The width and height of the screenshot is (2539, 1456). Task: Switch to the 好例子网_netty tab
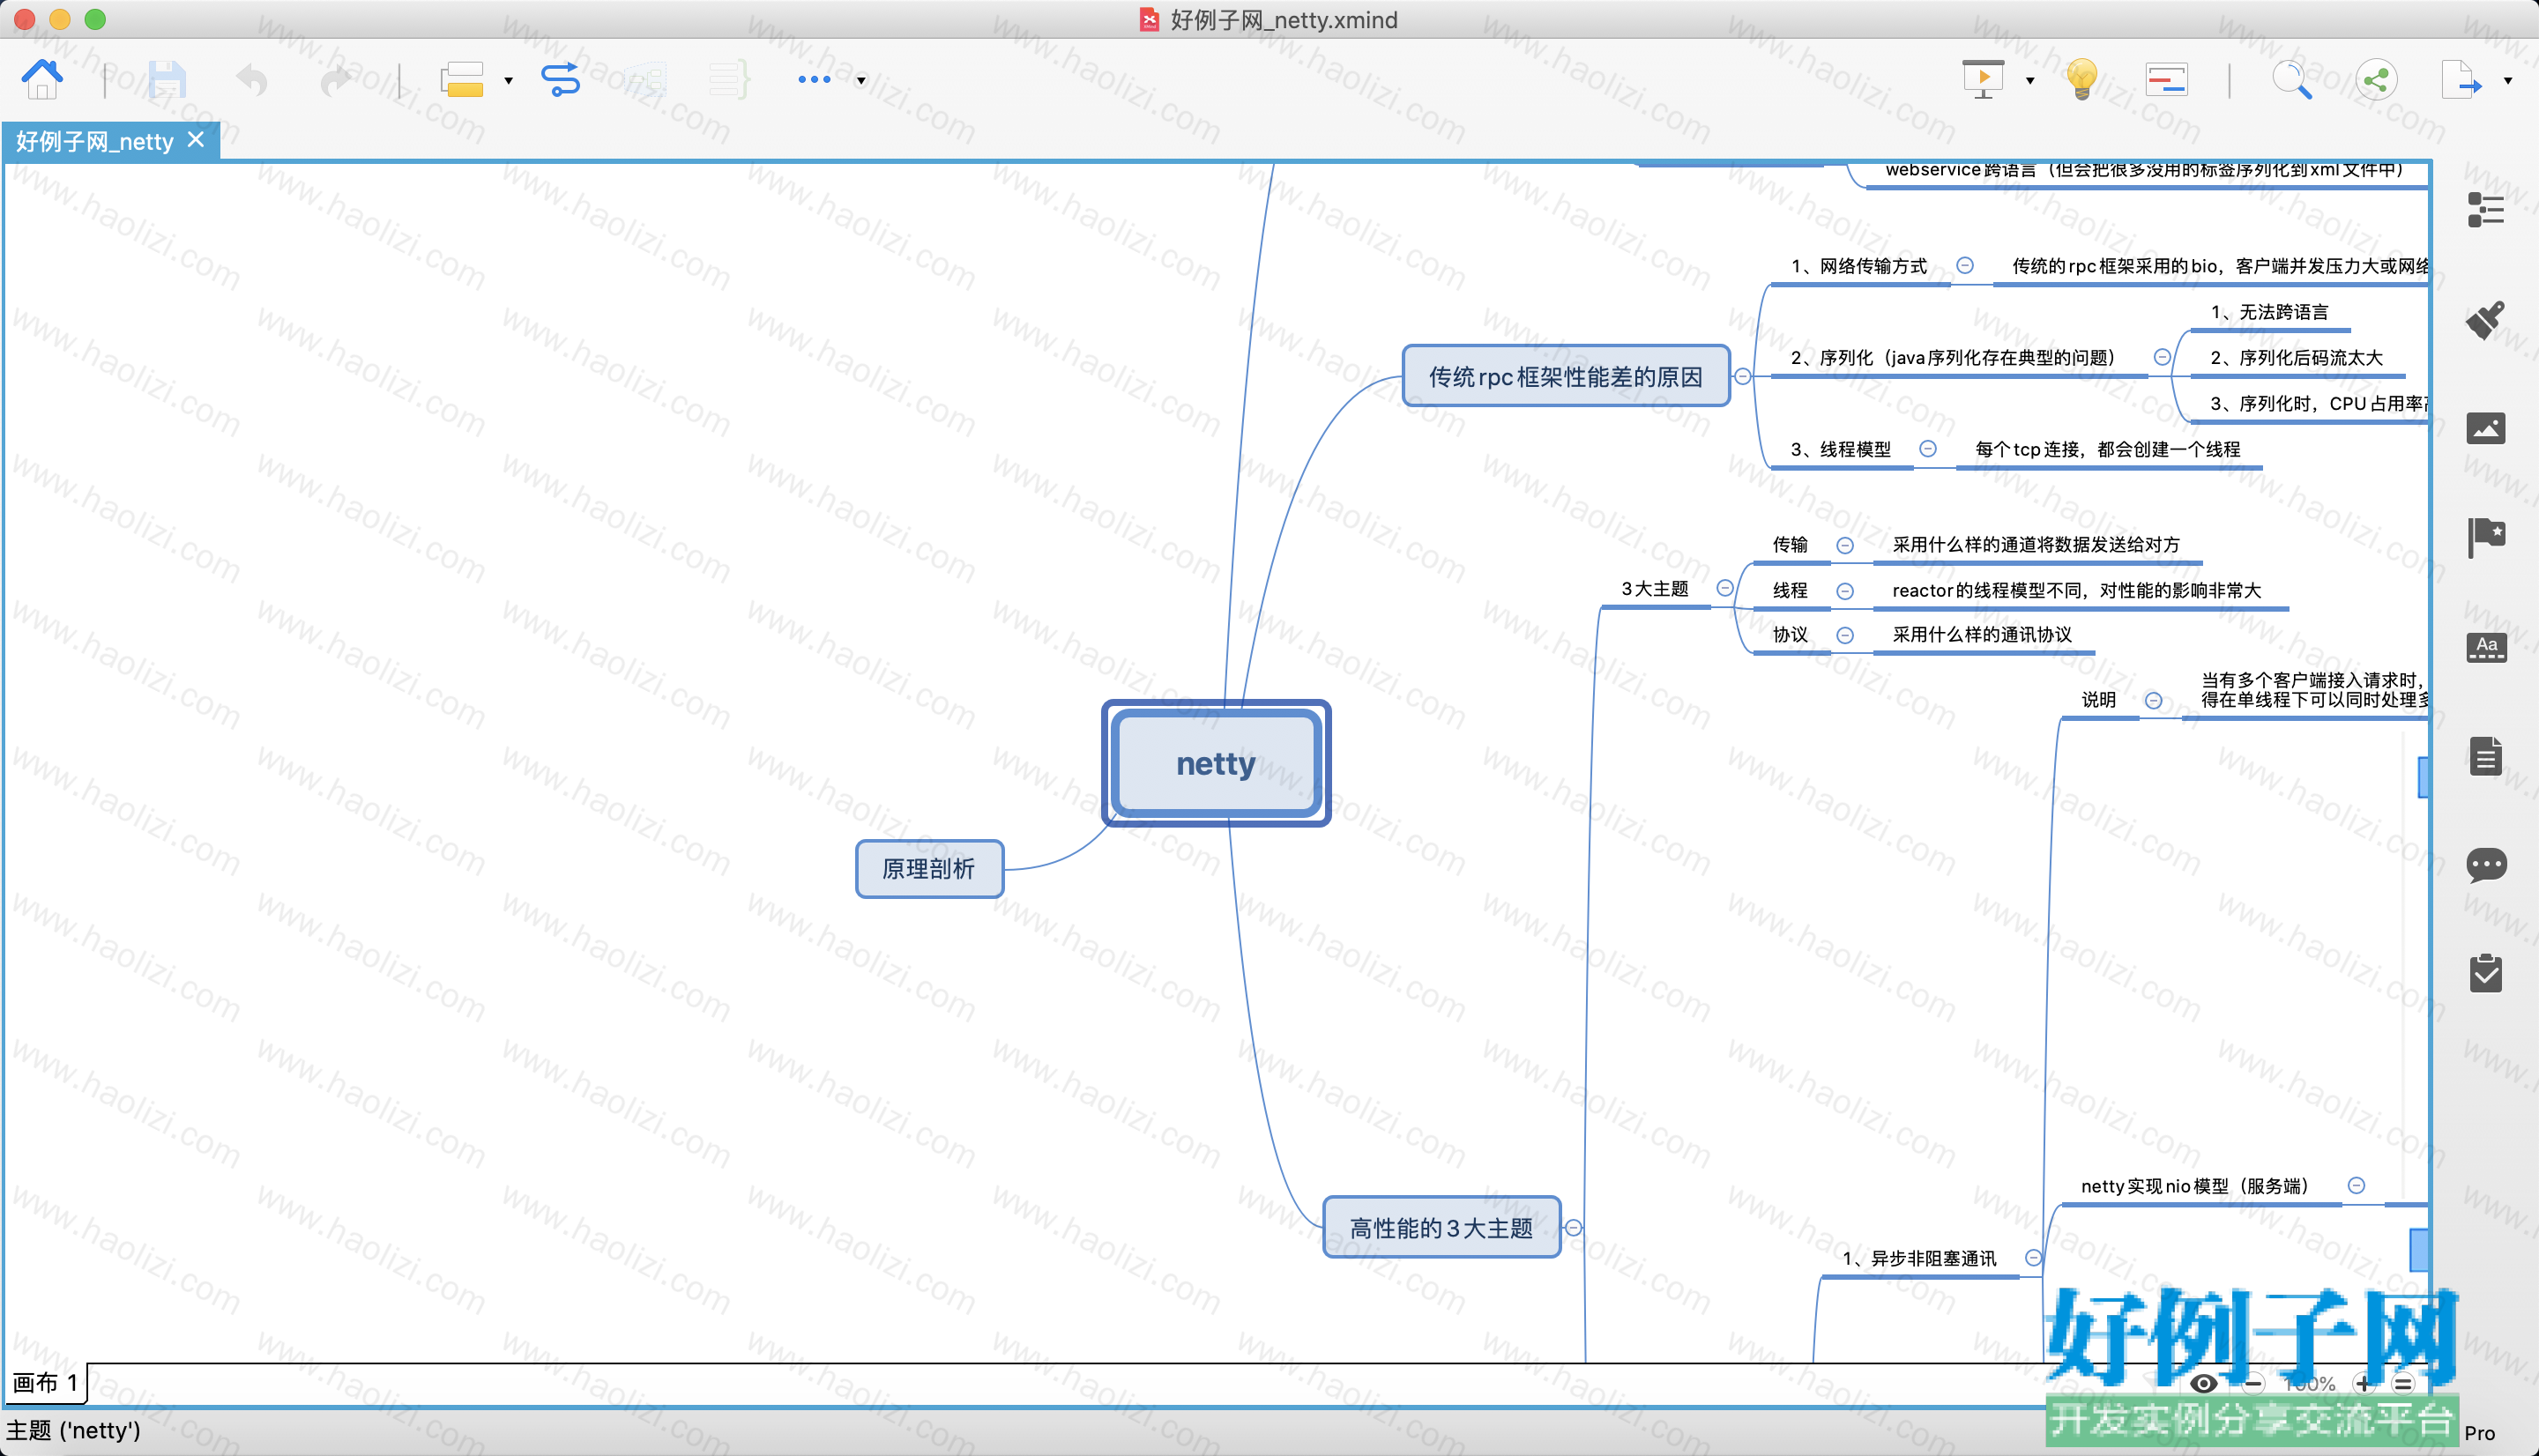[96, 142]
